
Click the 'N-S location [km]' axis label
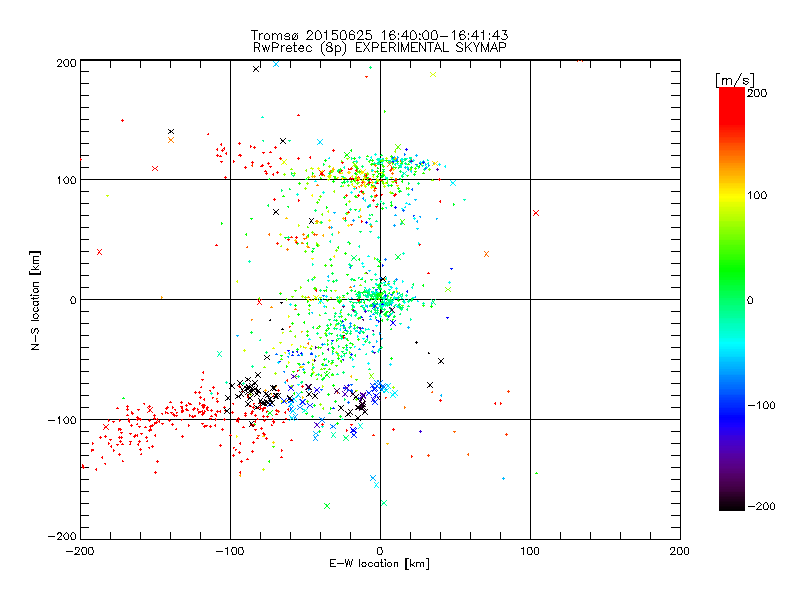coord(35,300)
